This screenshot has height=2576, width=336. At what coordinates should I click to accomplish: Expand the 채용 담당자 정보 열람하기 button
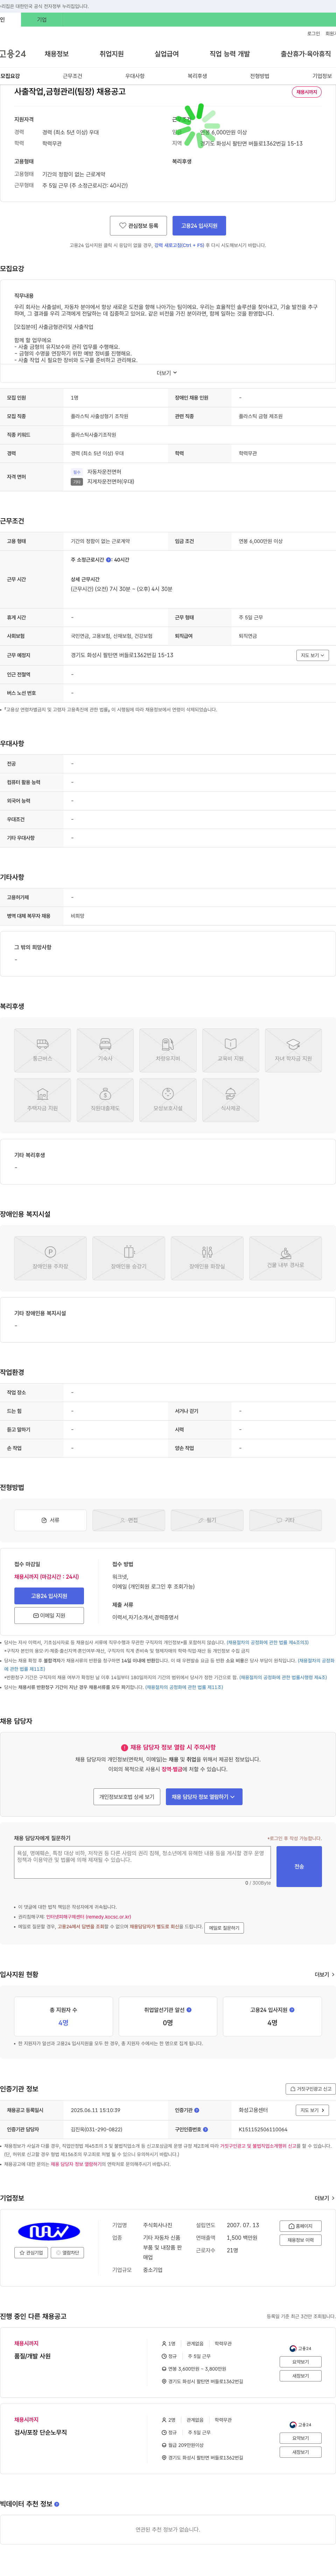204,1797
